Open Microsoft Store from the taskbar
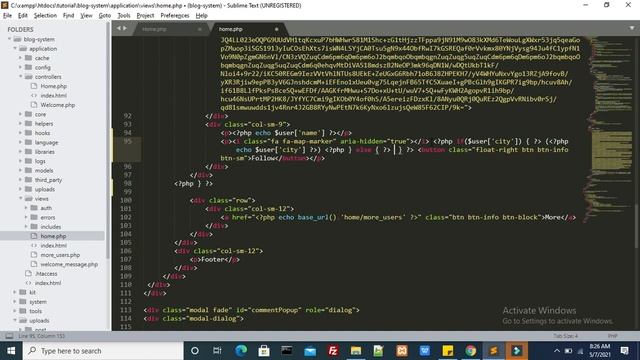 coord(264,351)
